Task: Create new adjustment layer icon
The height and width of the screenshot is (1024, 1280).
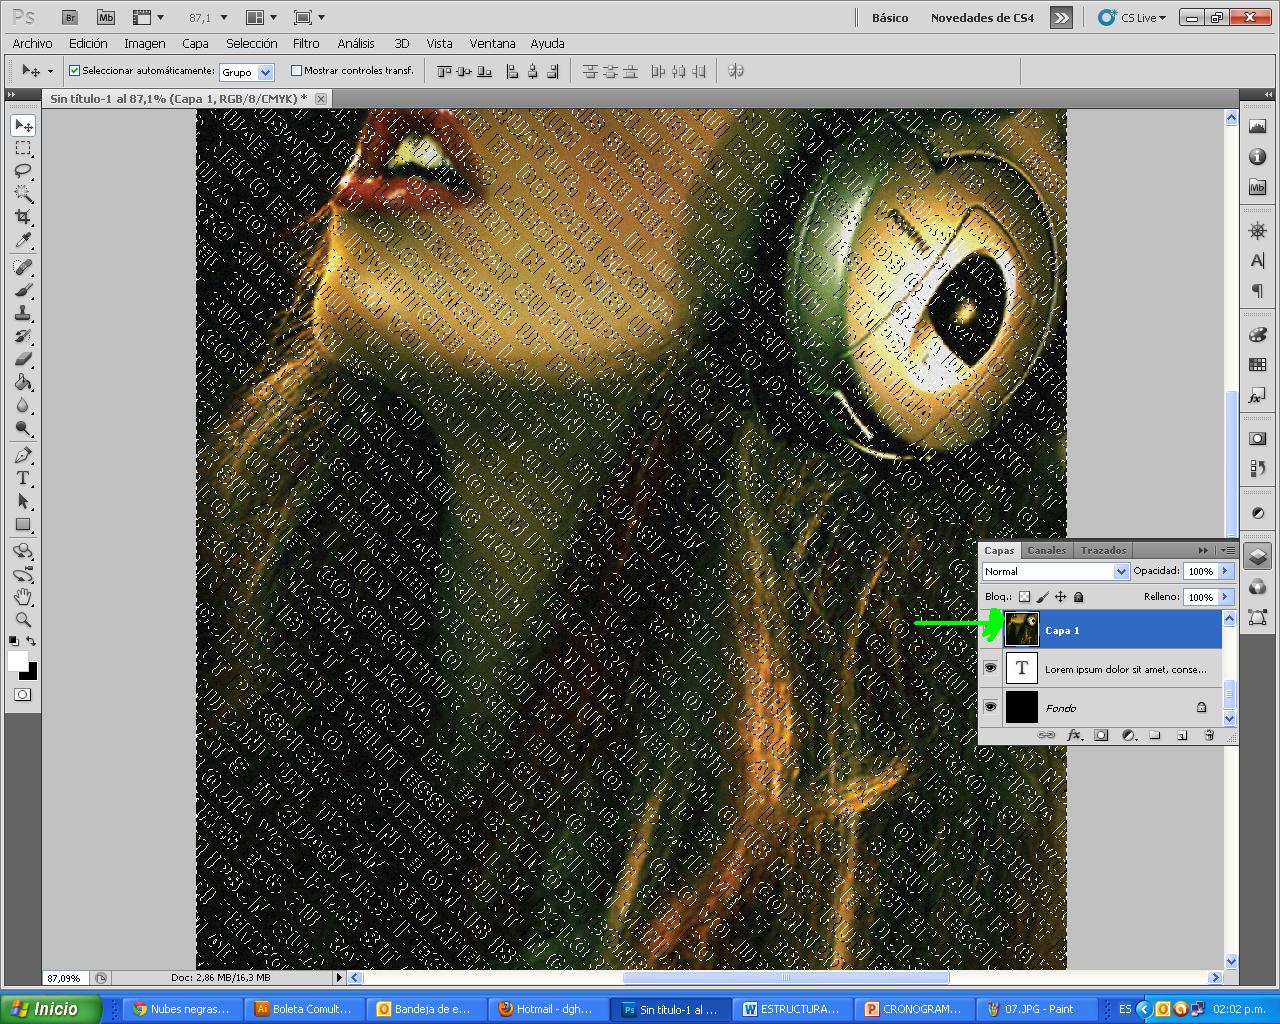Action: 1128,735
